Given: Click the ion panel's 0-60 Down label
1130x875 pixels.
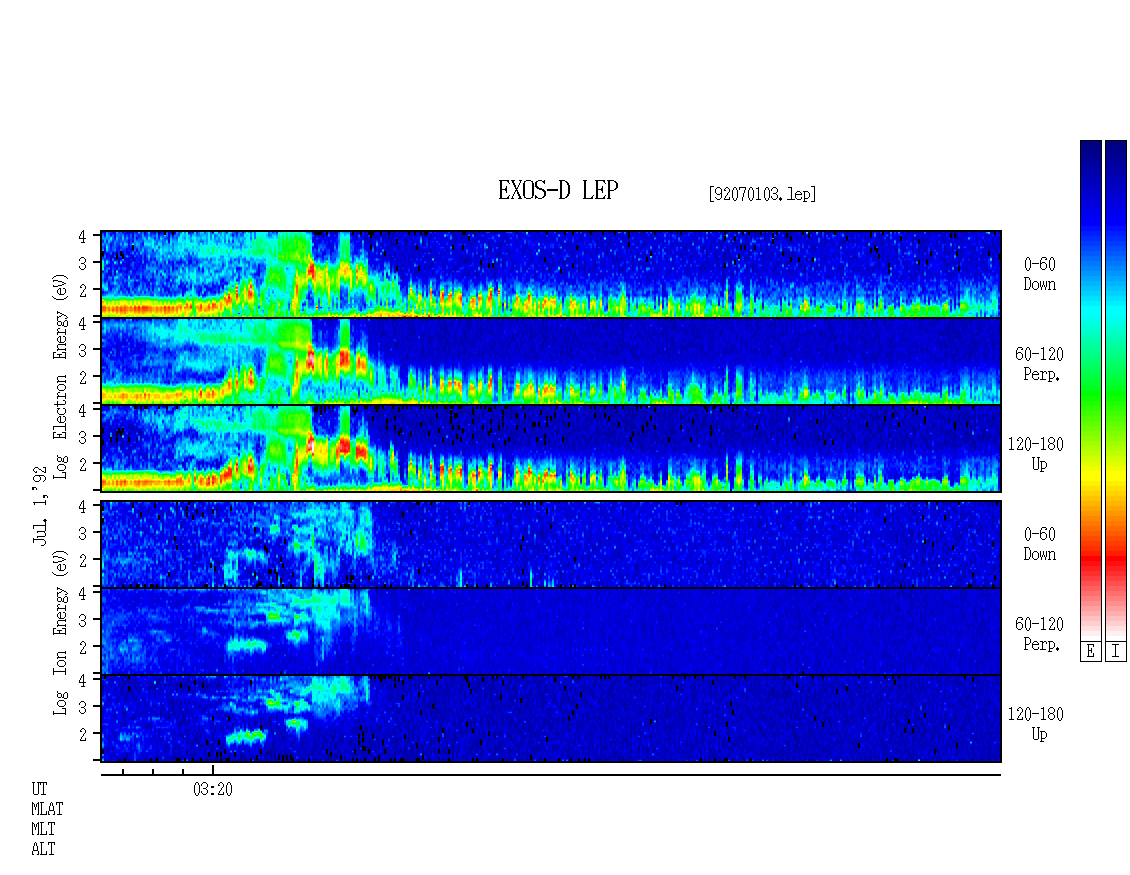Looking at the screenshot, I should (x=1039, y=544).
